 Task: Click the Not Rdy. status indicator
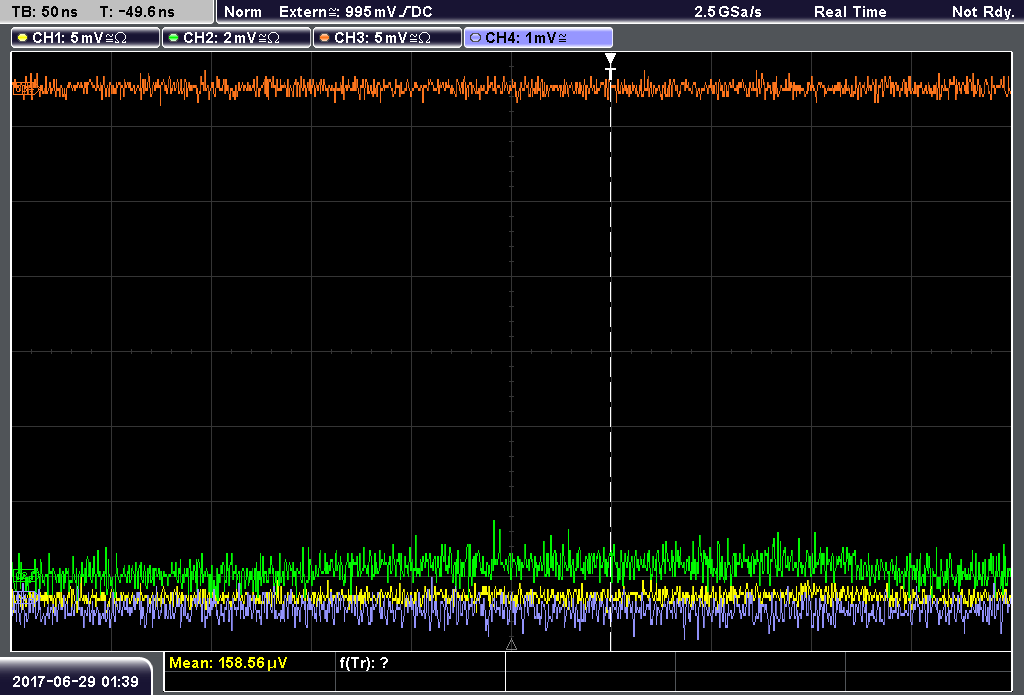click(x=983, y=12)
